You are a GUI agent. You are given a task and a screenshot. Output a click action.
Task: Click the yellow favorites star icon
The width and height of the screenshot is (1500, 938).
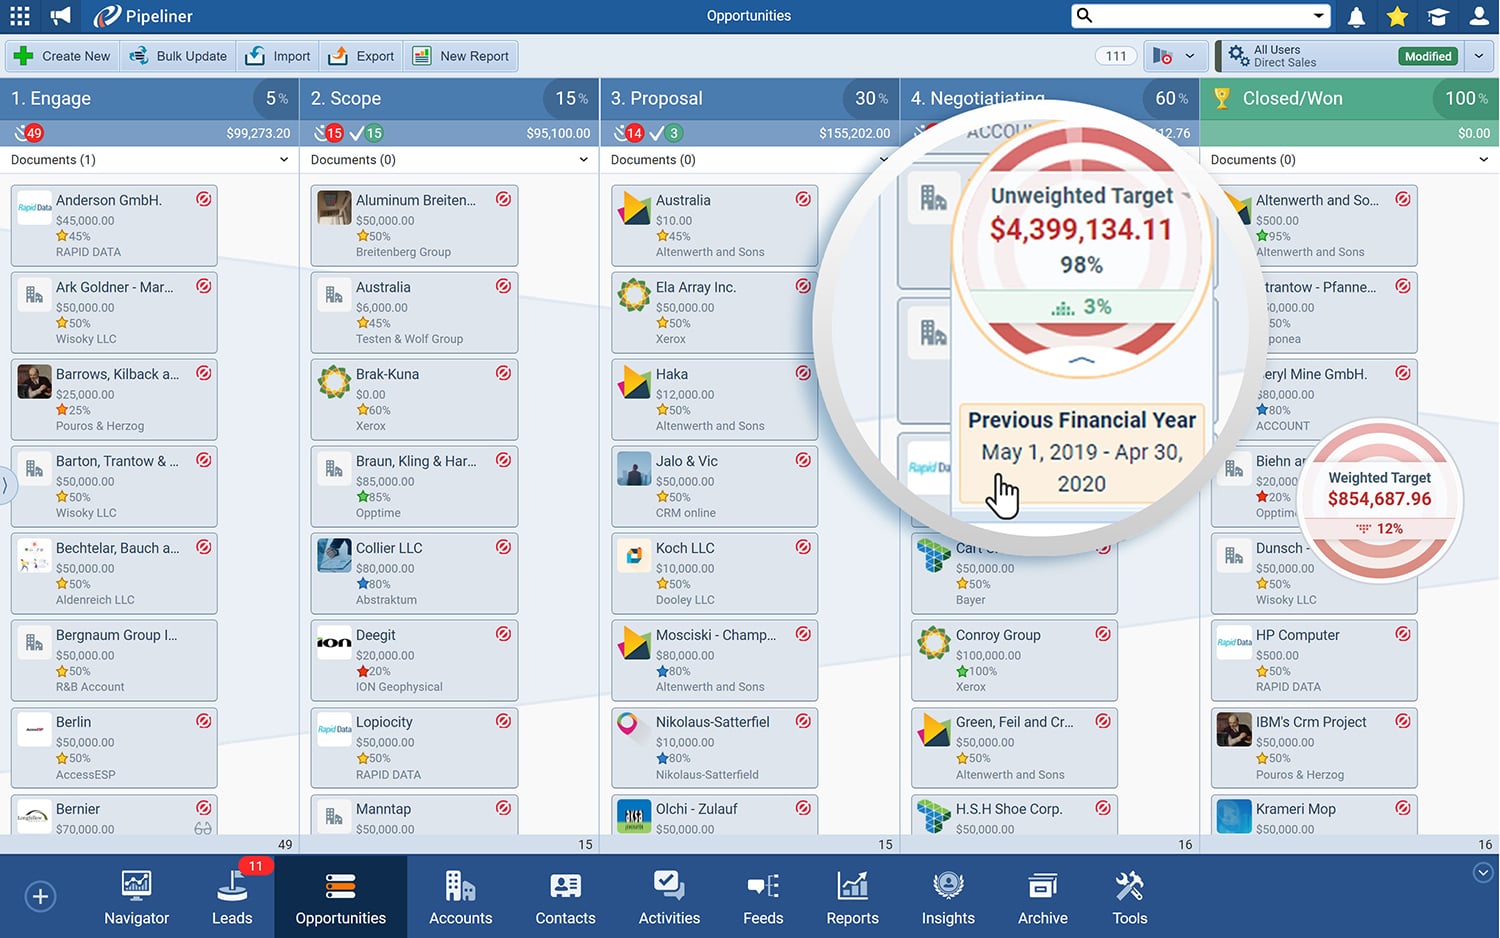pos(1397,16)
